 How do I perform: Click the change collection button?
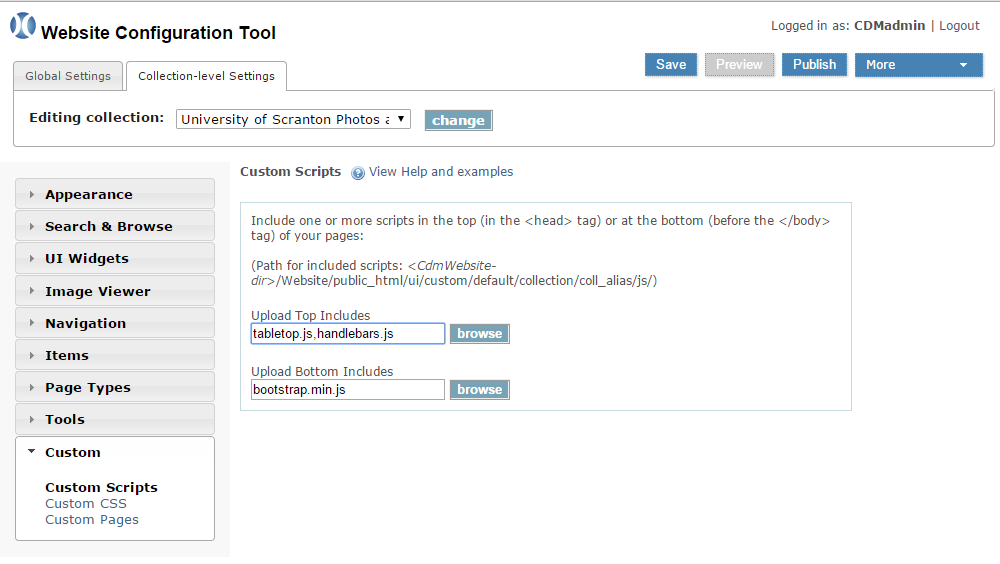pyautogui.click(x=459, y=120)
